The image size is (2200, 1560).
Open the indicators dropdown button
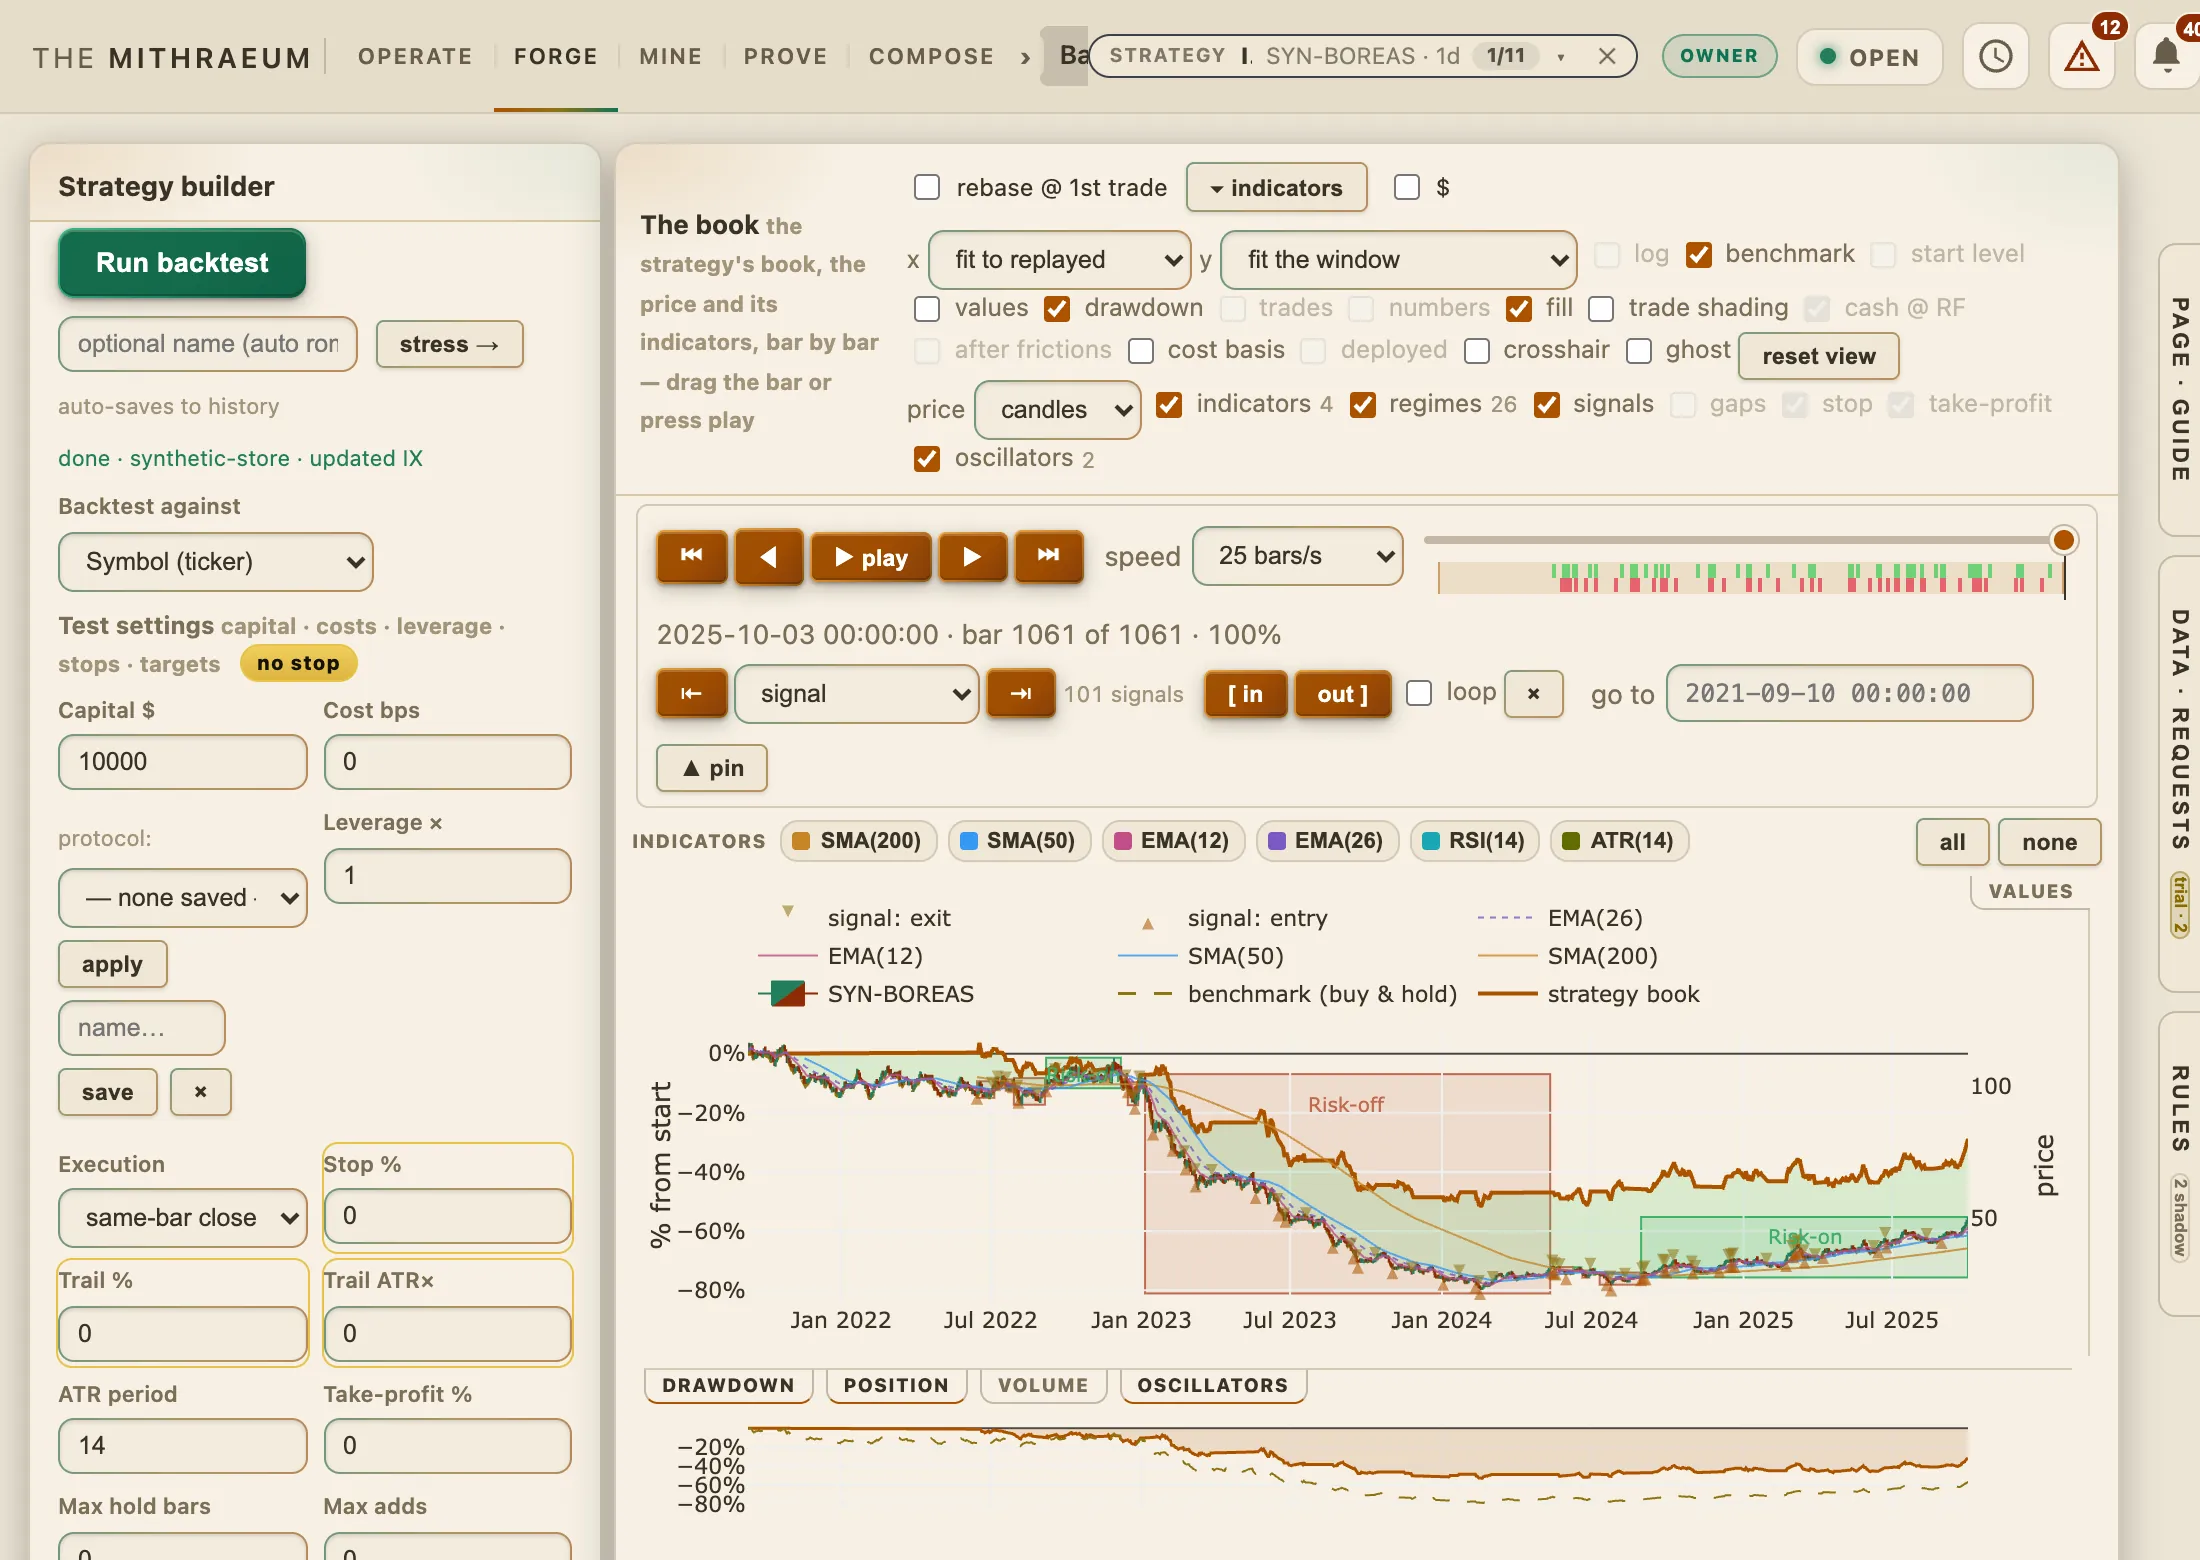pos(1276,188)
